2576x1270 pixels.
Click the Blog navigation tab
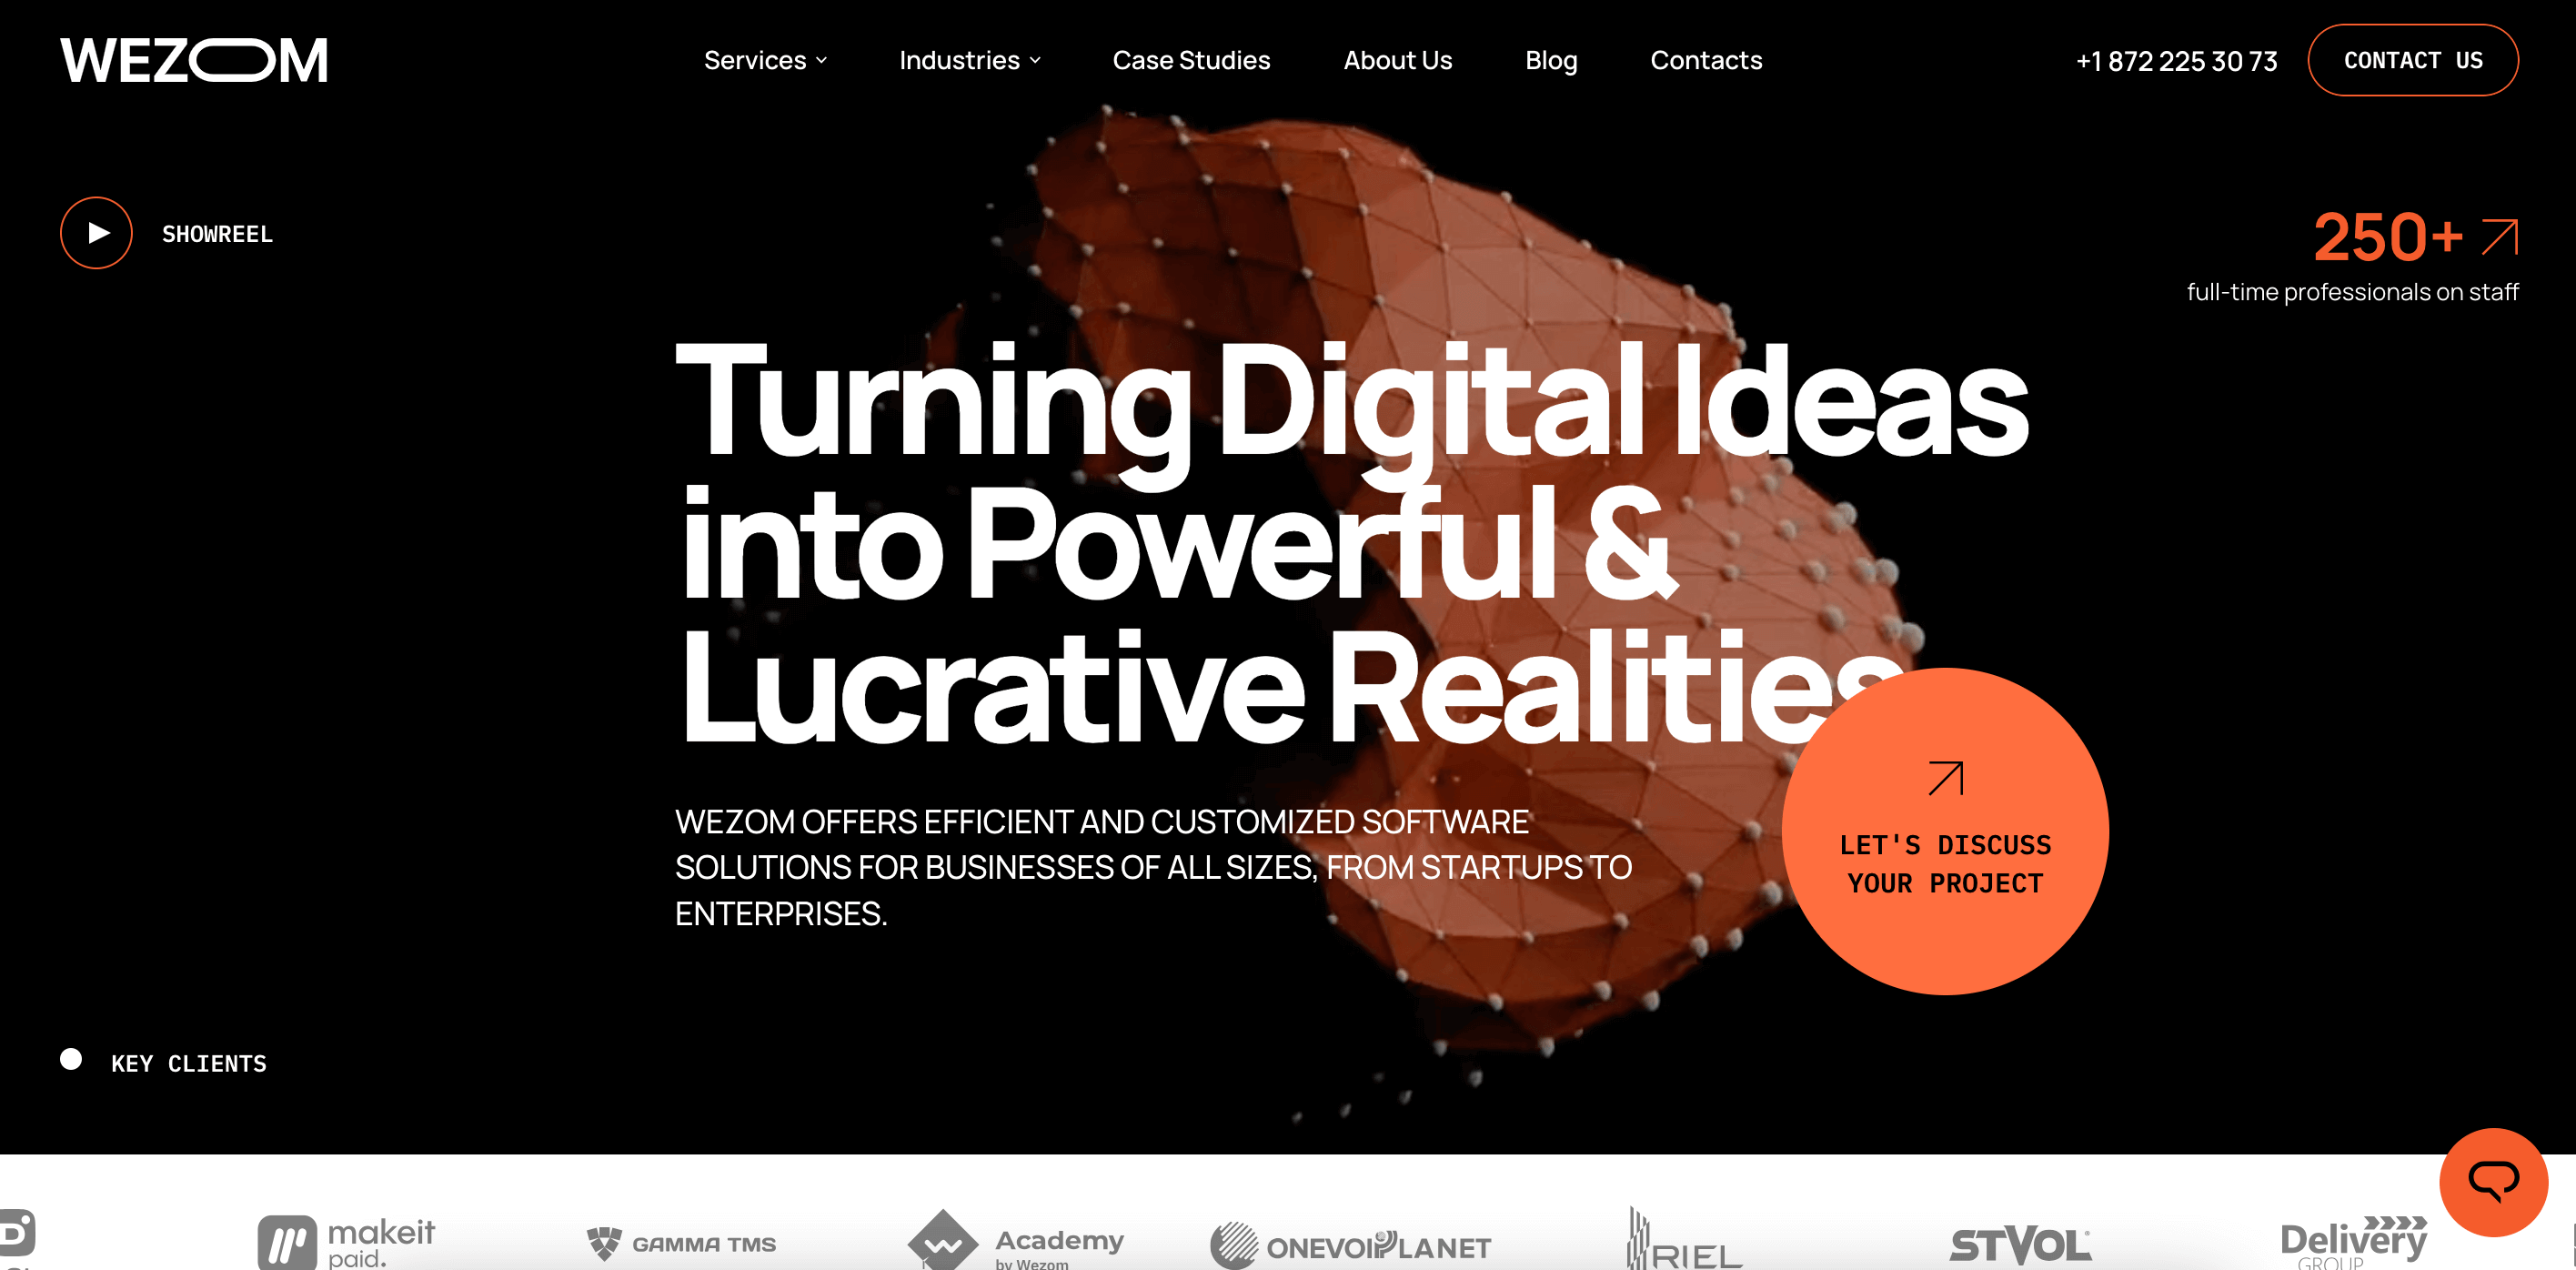click(1549, 61)
